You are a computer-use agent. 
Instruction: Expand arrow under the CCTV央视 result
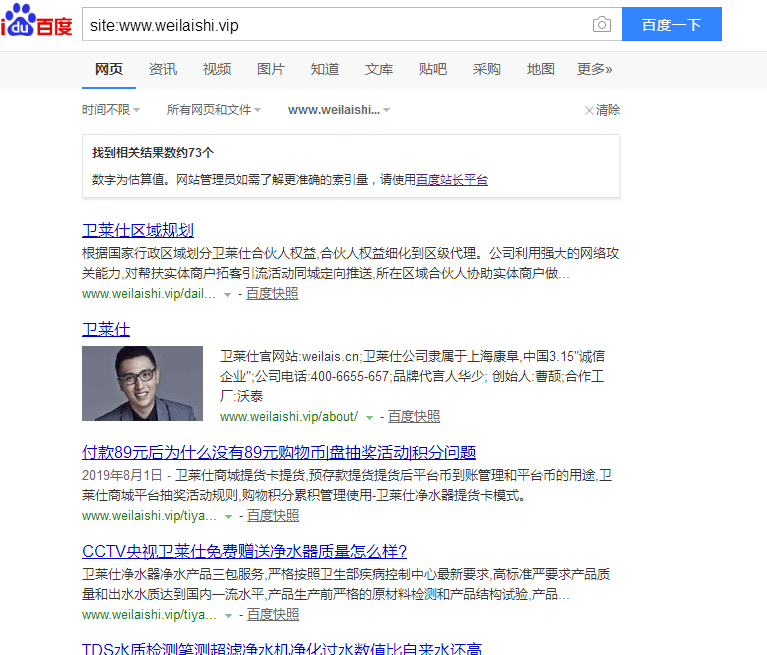coord(228,616)
